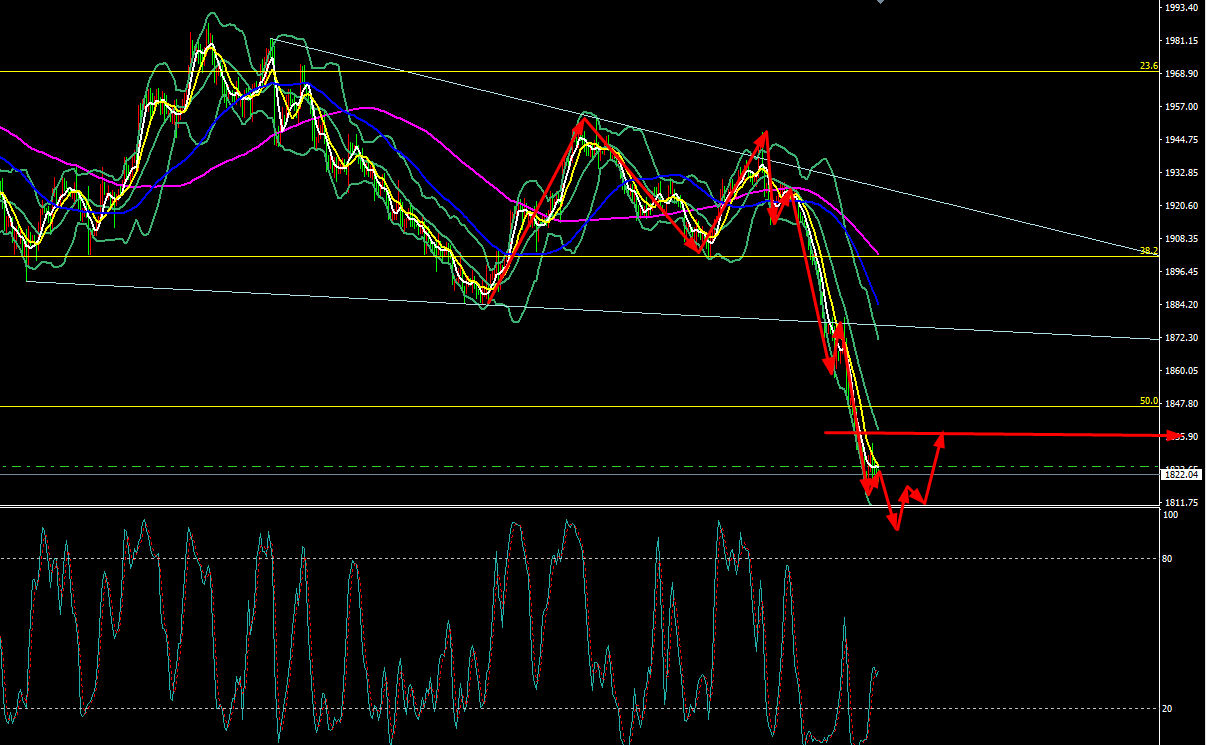This screenshot has height=745, width=1207.
Task: Click the oscillator 20 level label
Action: 1166,709
